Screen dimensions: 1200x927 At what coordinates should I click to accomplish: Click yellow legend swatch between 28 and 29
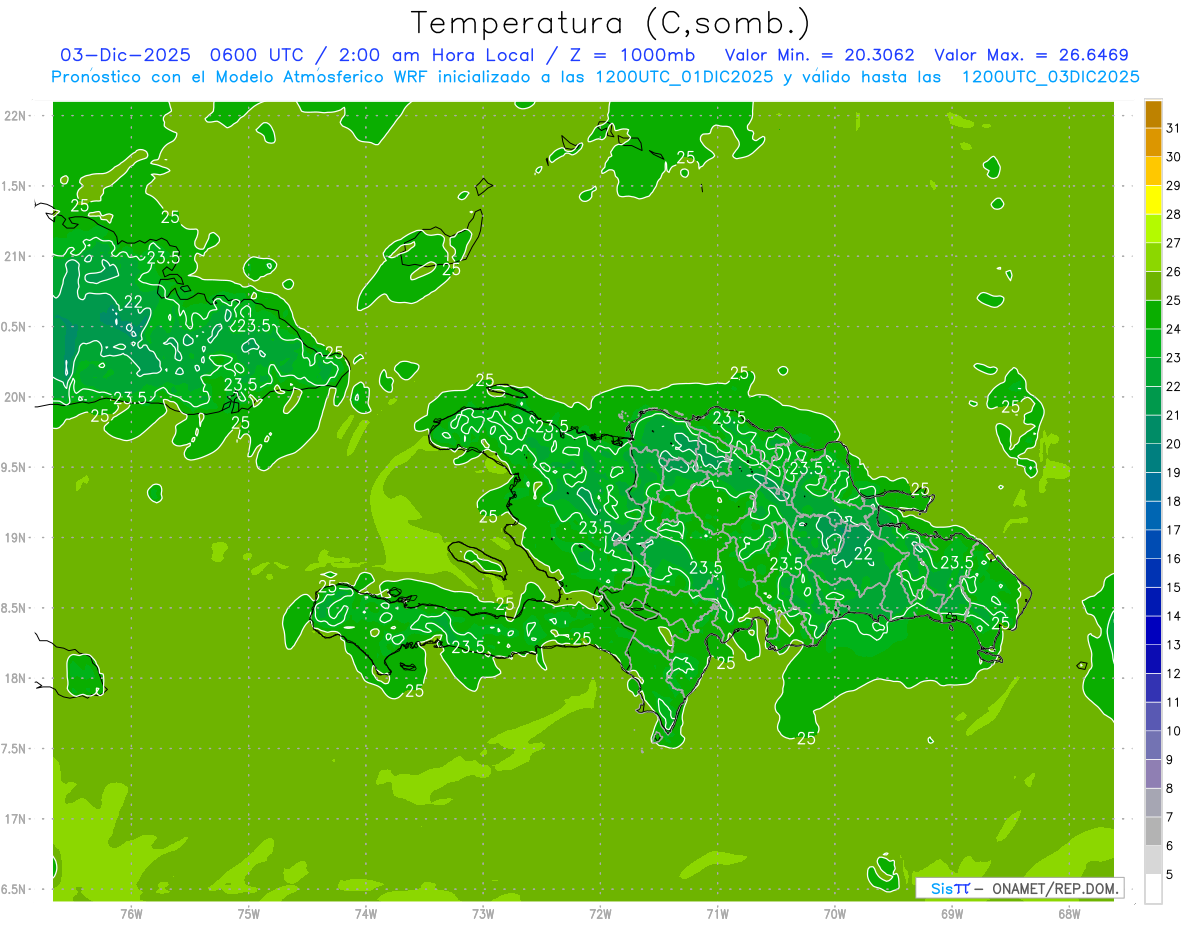click(1153, 200)
